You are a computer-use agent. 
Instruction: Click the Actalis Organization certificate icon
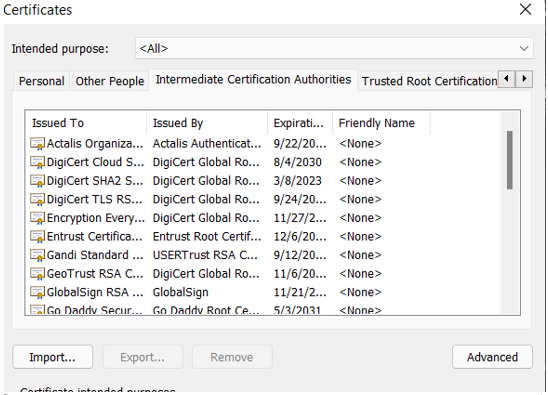click(37, 144)
